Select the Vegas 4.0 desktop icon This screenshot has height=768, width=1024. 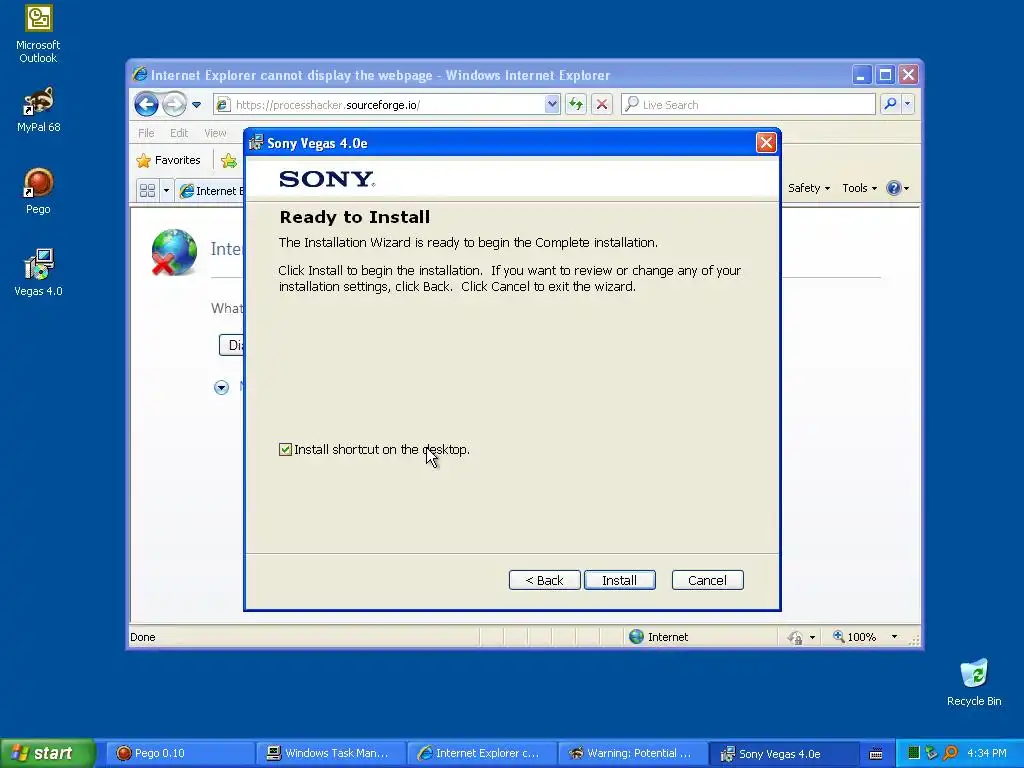38,273
